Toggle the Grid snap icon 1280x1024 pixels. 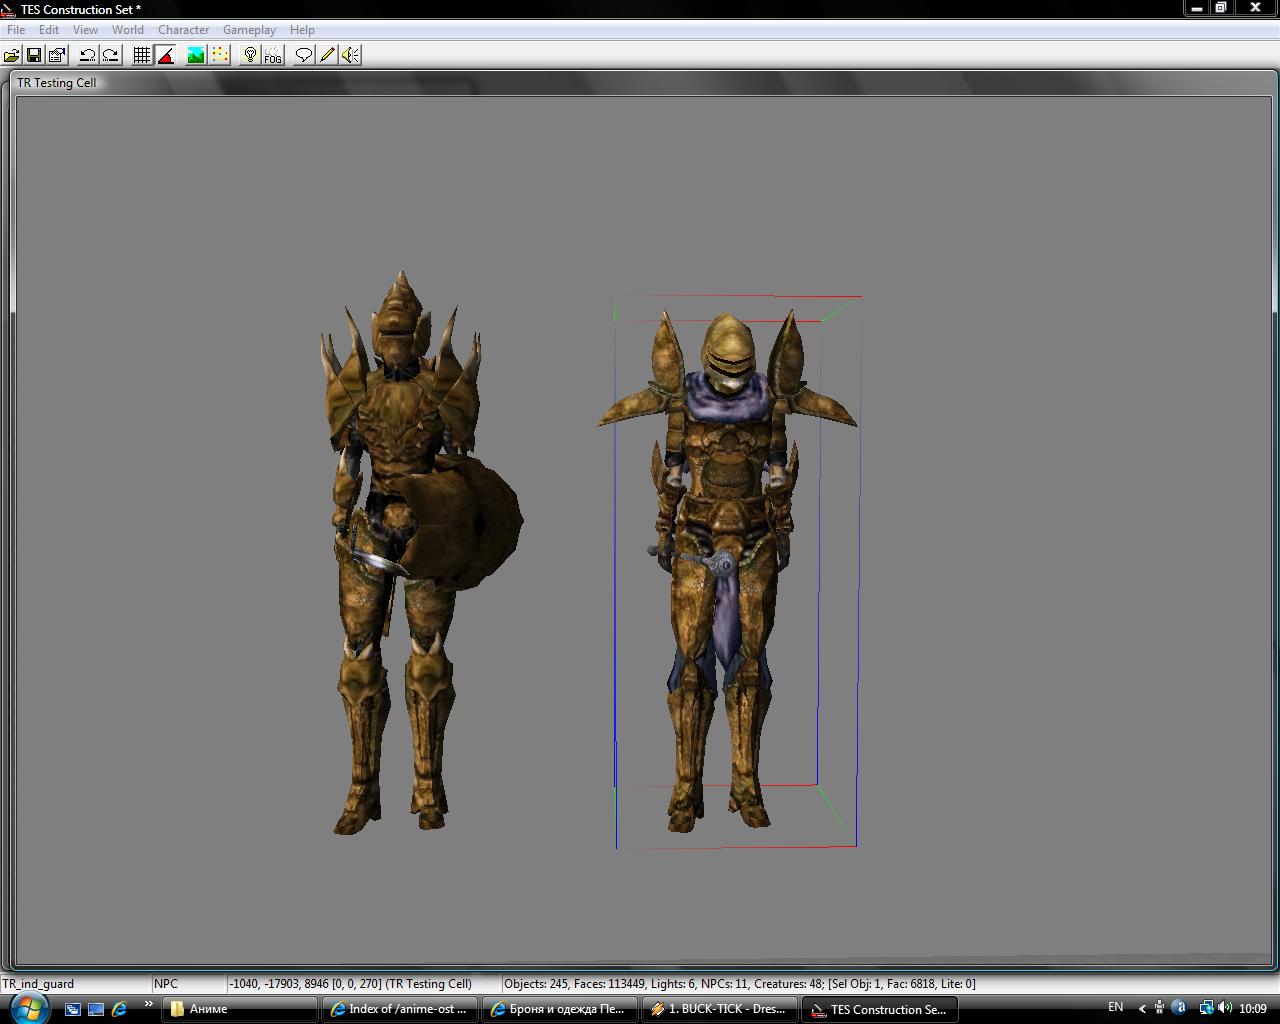coord(142,55)
